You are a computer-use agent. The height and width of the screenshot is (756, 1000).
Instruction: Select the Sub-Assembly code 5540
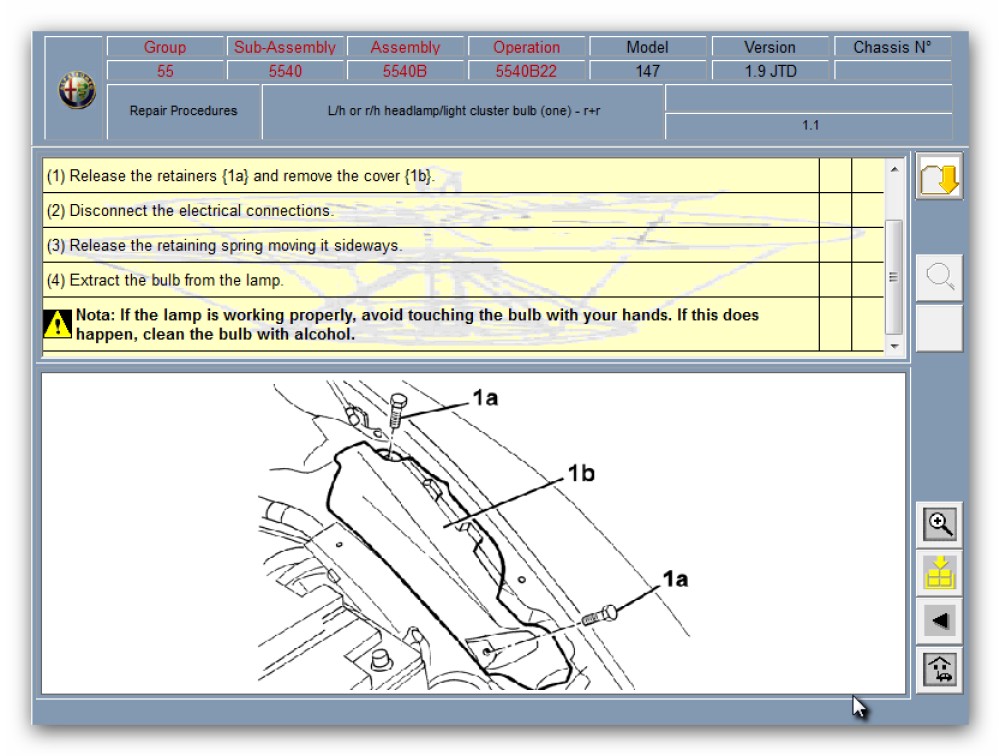tap(285, 71)
